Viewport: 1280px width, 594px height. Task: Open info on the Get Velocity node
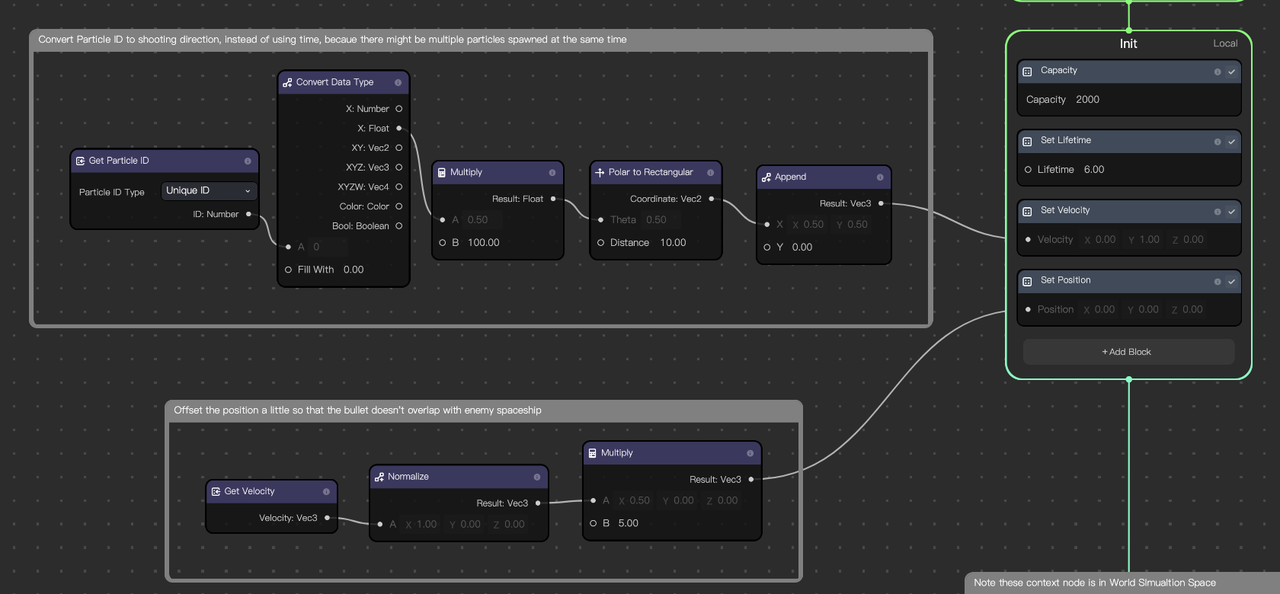tap(326, 492)
